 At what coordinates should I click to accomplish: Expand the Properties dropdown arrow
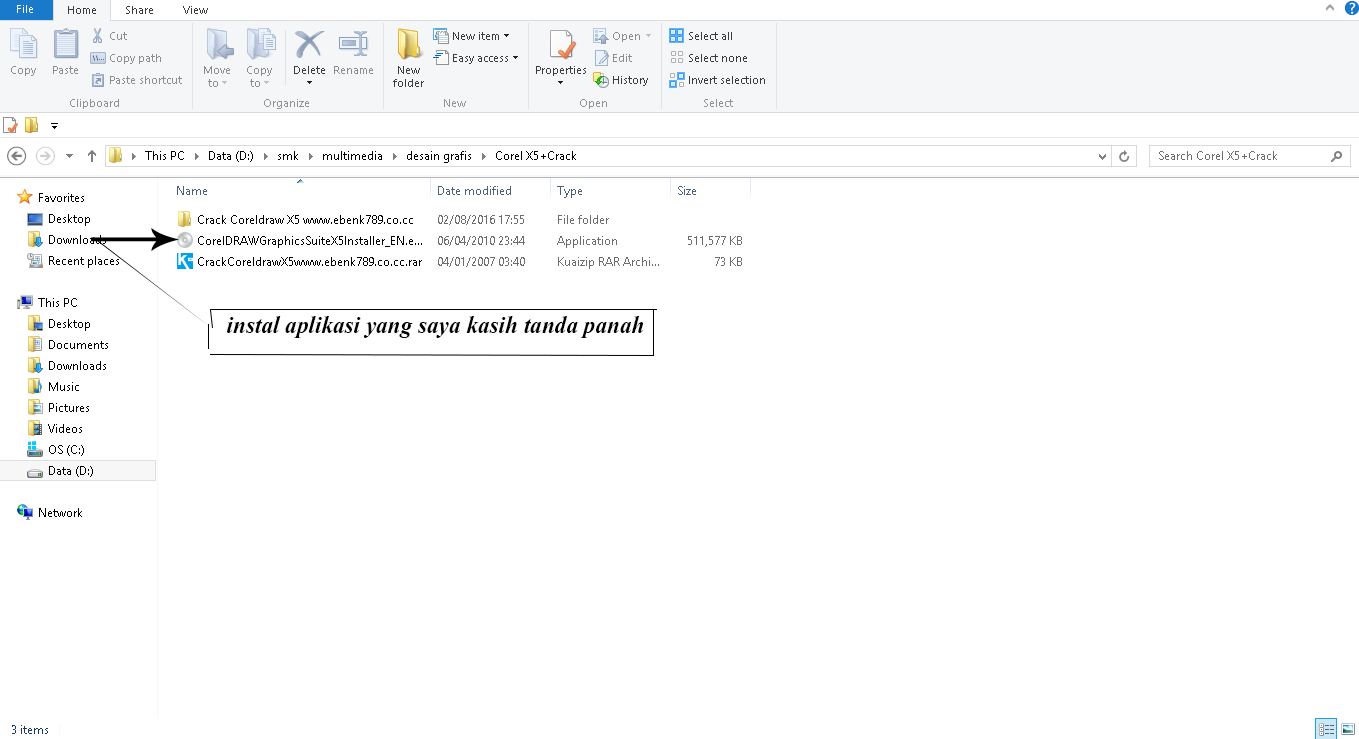561,82
